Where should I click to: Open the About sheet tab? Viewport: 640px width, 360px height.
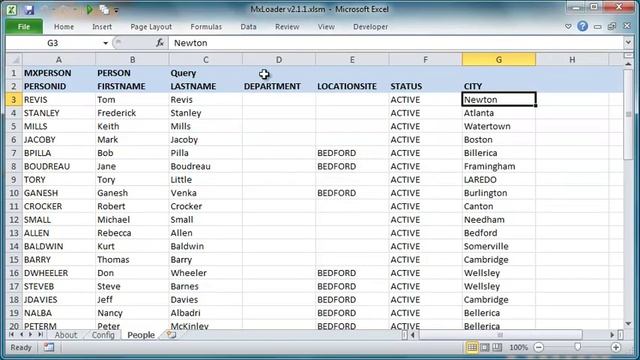pos(66,335)
